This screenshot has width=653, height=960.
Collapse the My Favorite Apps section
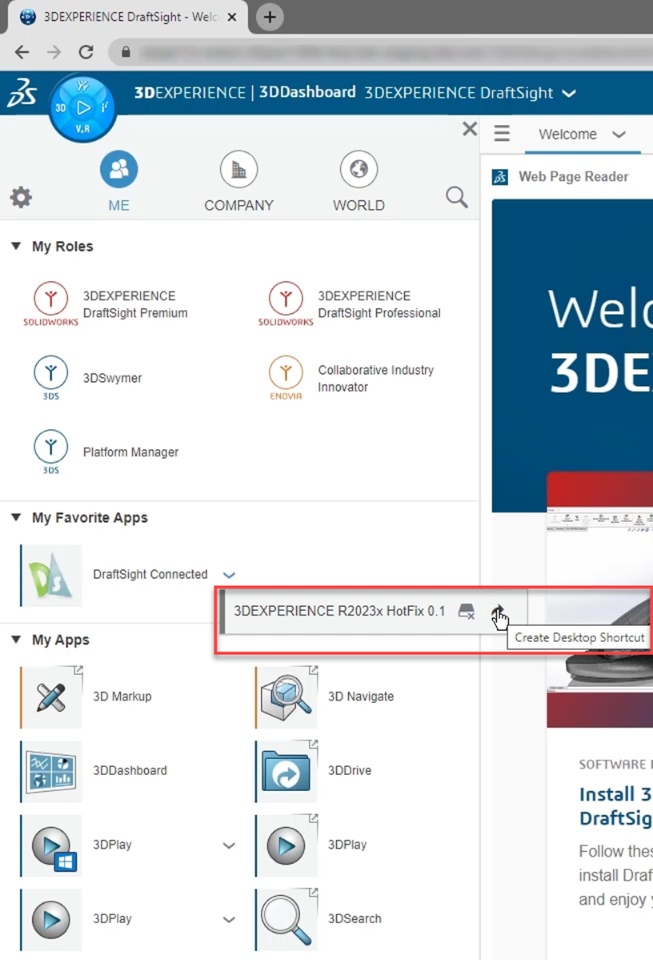(16, 517)
